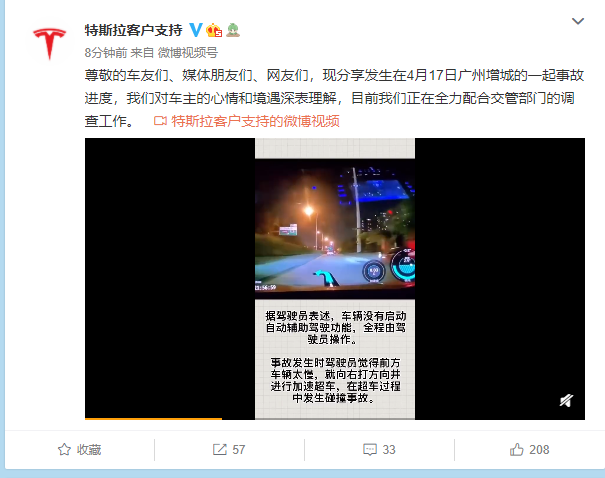Click the 收藏 favorite label
This screenshot has height=478, width=605.
(89, 449)
